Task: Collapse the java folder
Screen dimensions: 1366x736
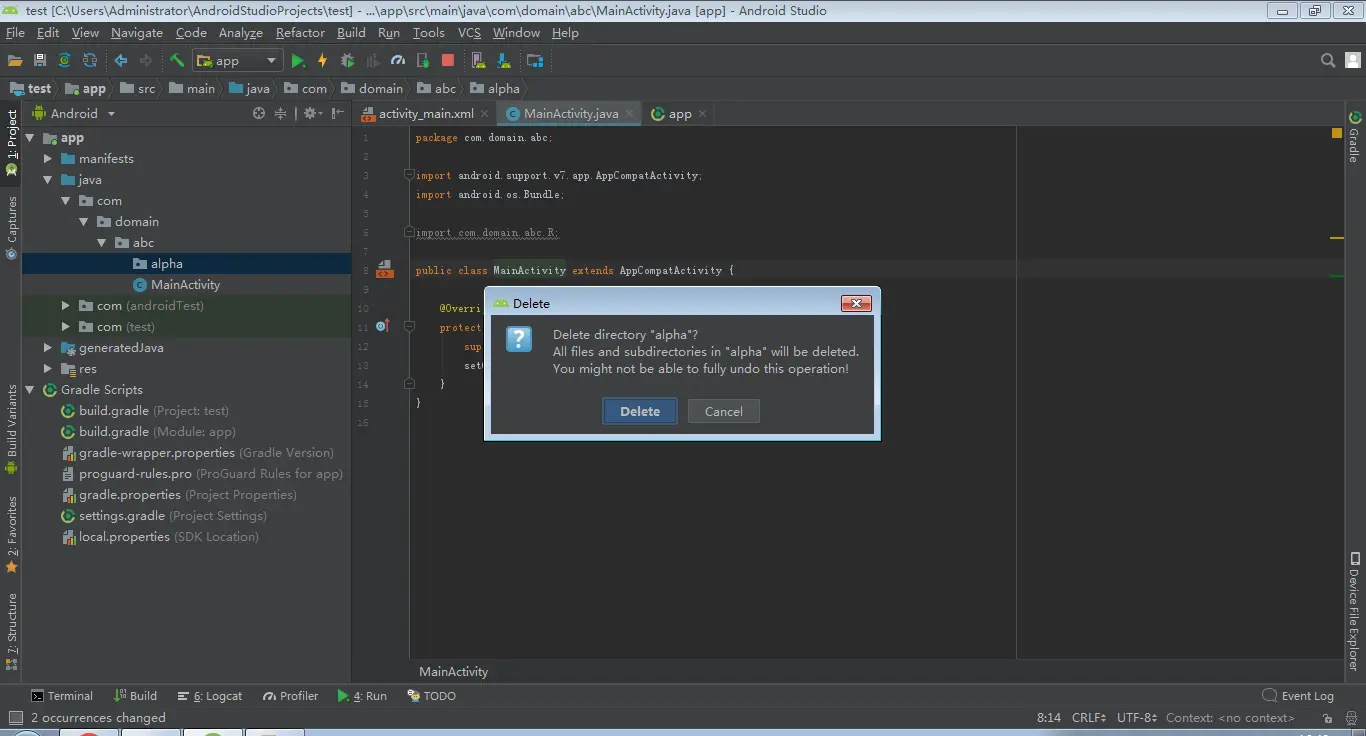Action: (x=48, y=180)
